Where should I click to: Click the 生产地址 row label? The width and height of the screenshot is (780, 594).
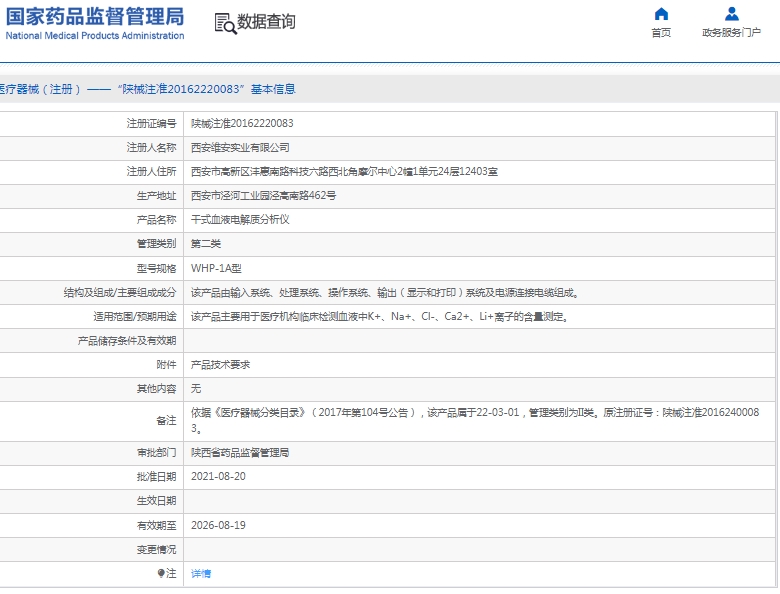coord(156,196)
